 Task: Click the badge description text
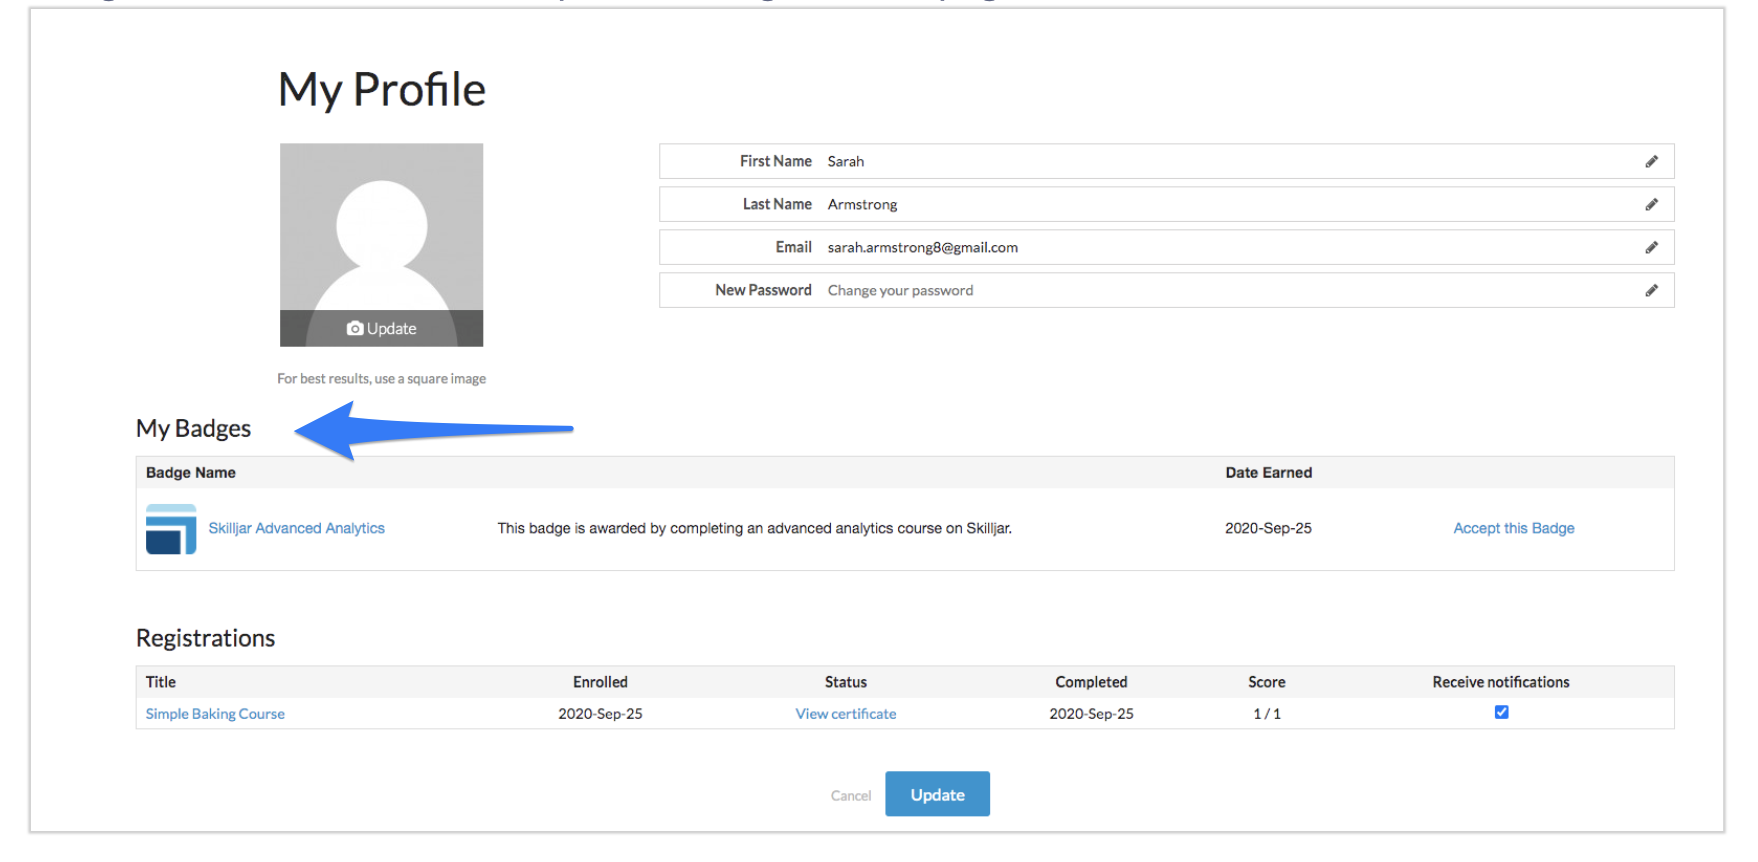(755, 528)
